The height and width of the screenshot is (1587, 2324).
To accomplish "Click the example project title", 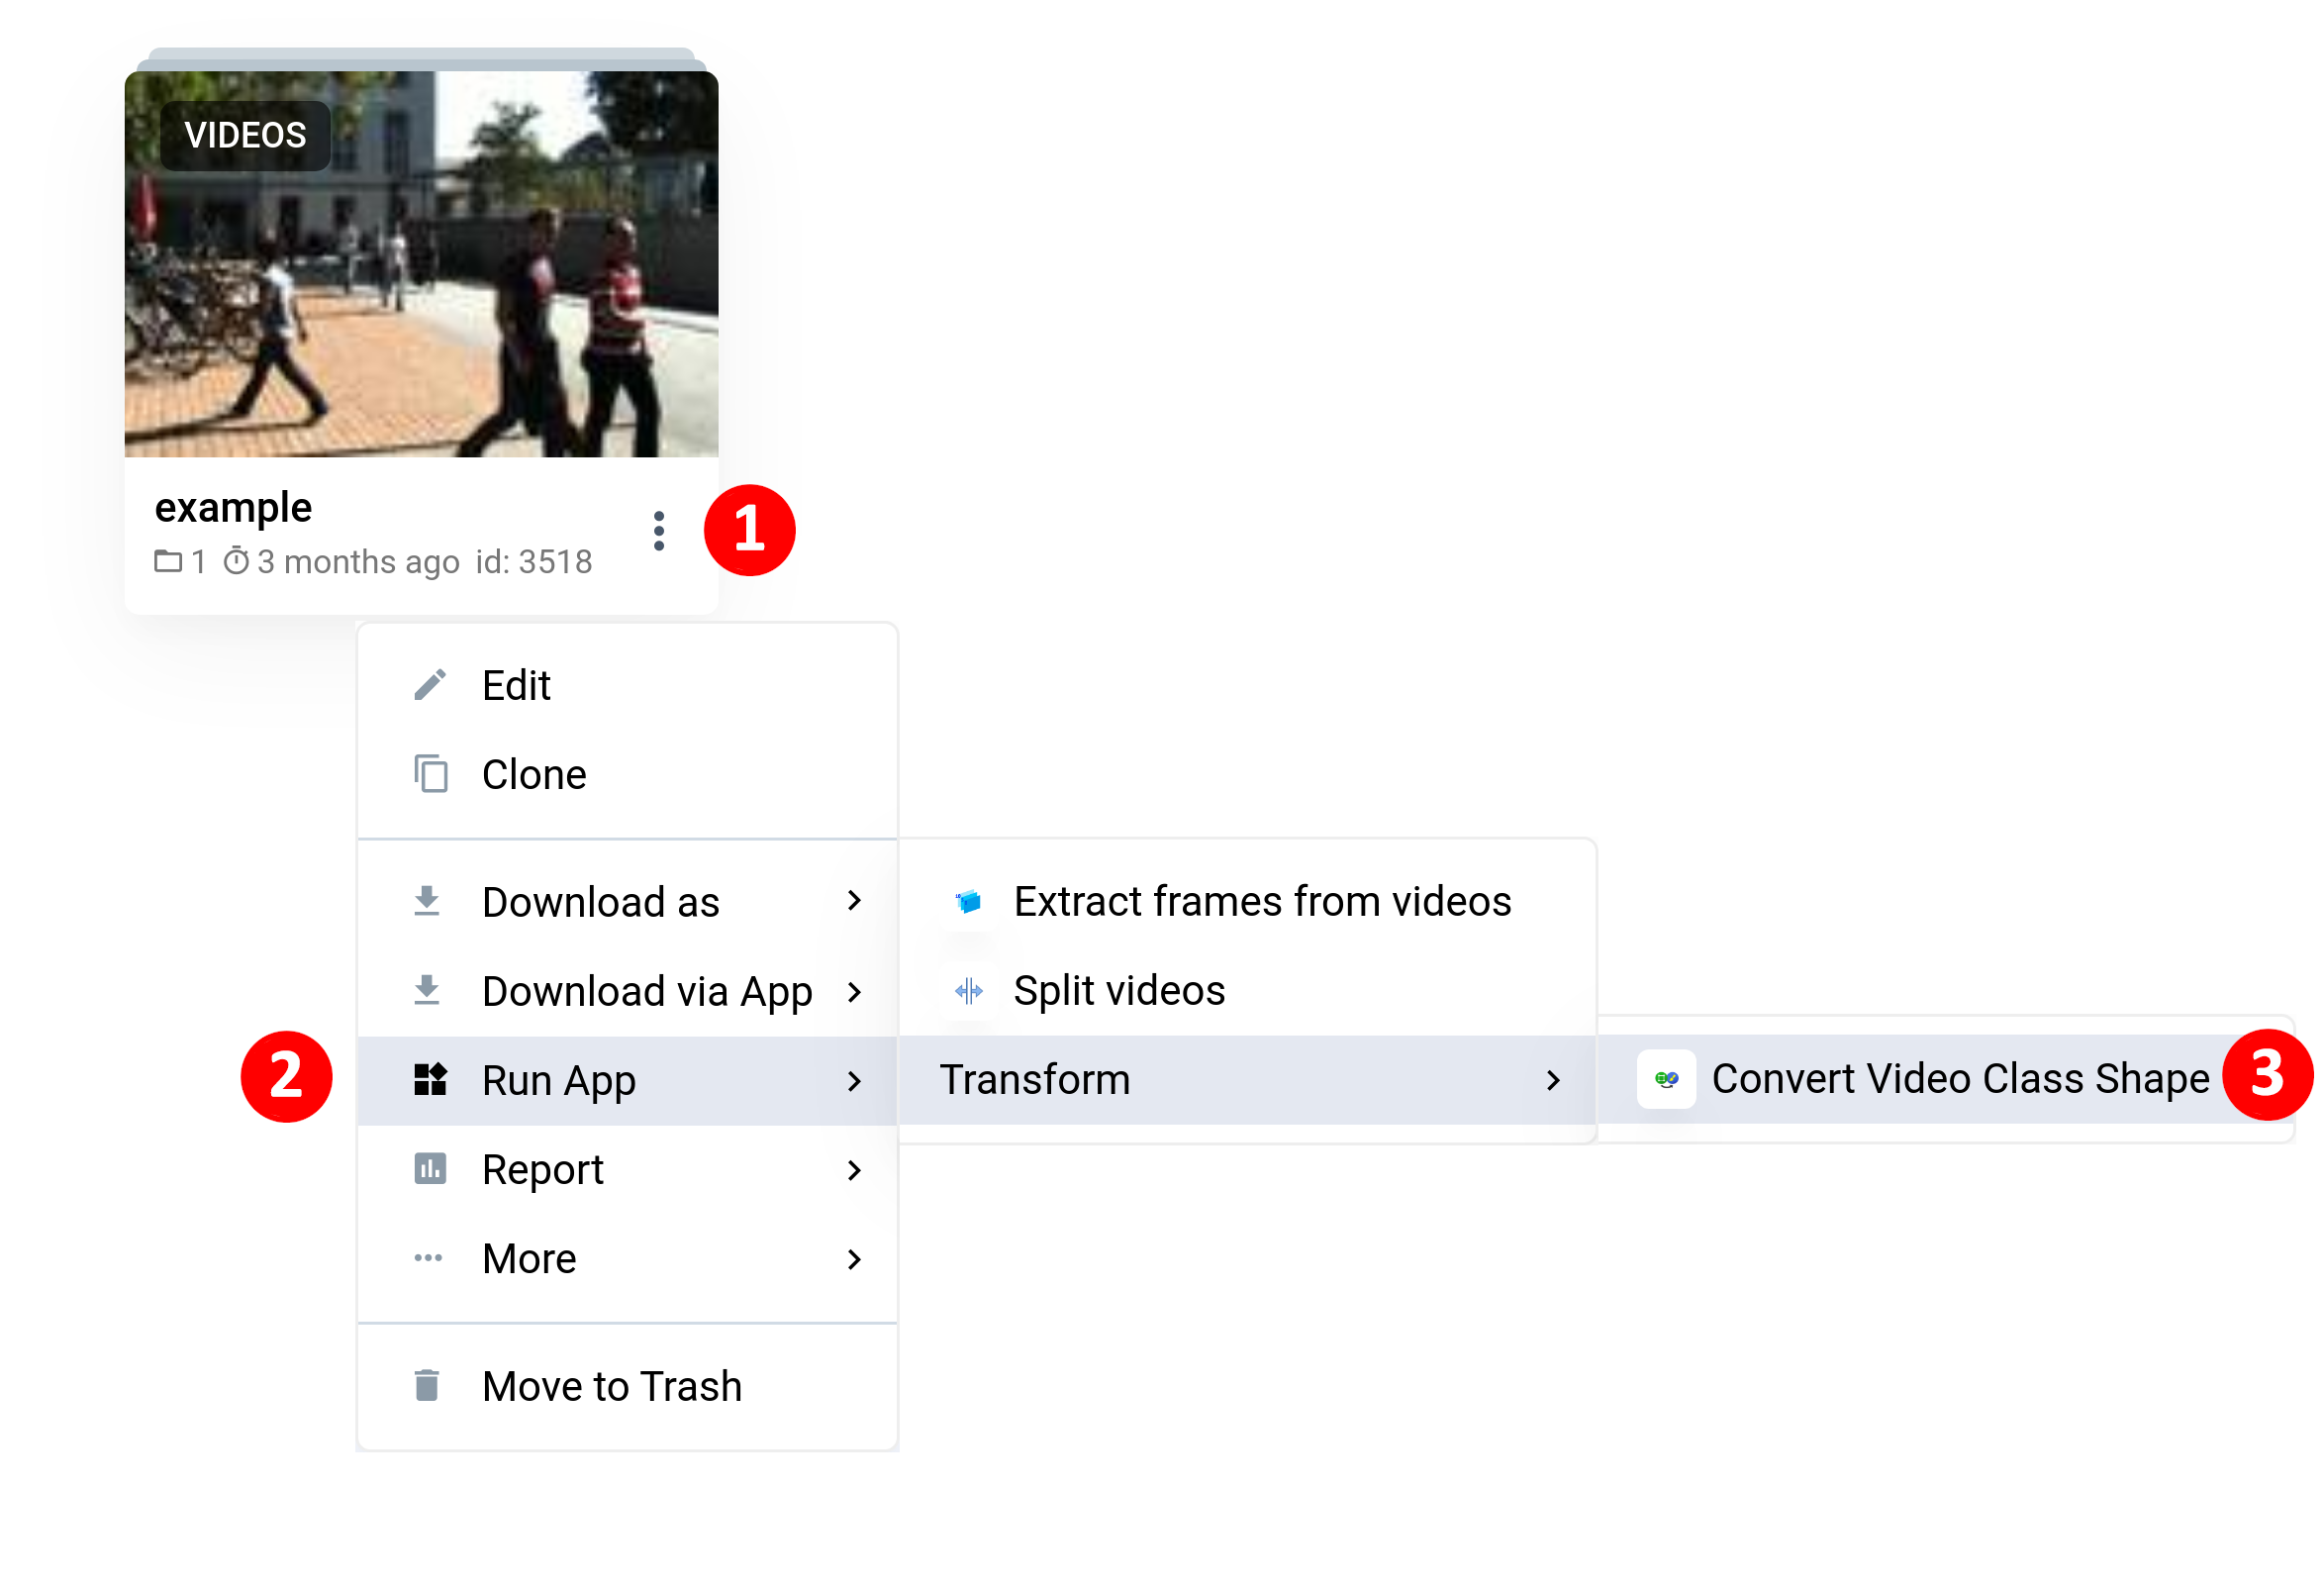I will (x=233, y=508).
